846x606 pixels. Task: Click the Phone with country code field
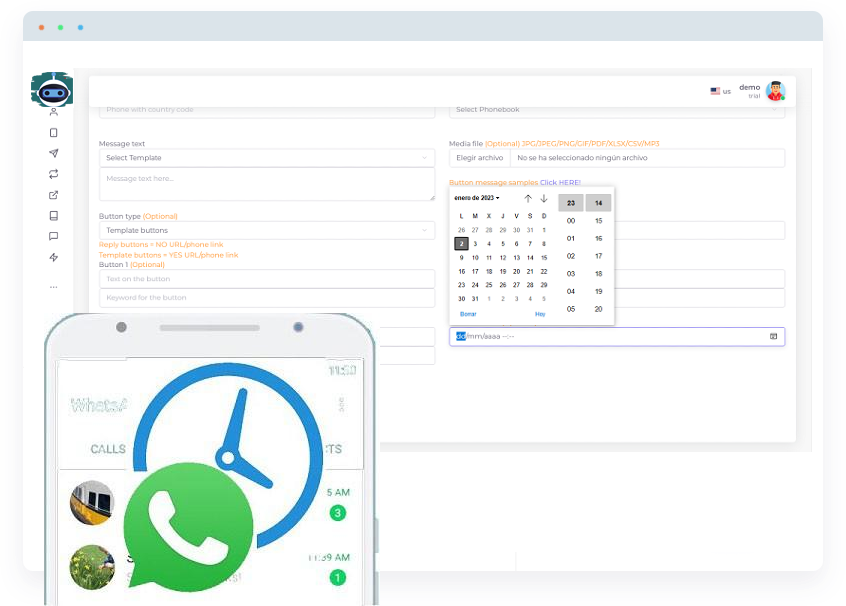(267, 110)
